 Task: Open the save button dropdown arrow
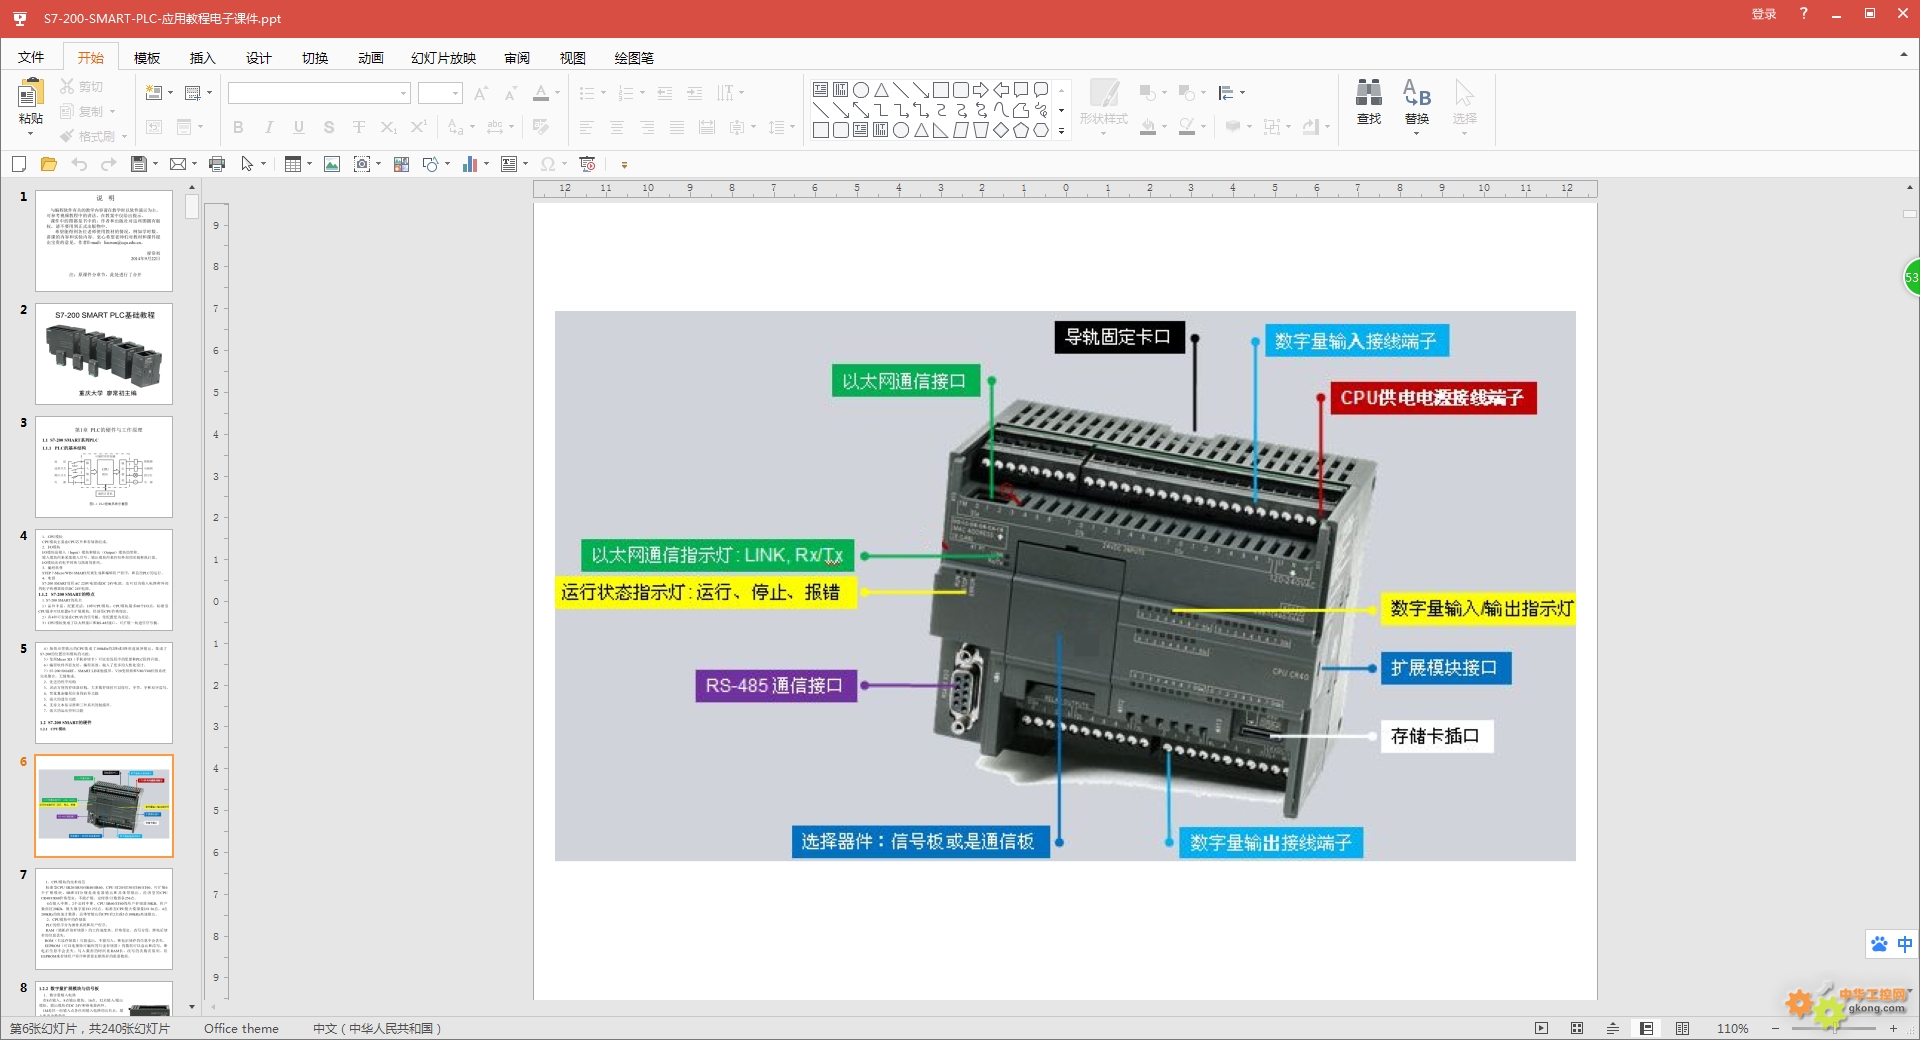pyautogui.click(x=155, y=164)
